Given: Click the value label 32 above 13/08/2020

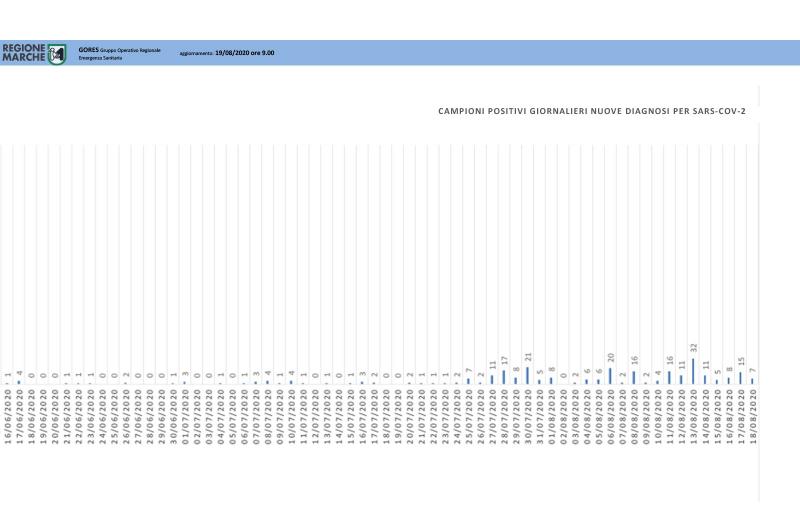Looking at the screenshot, I should (x=693, y=348).
